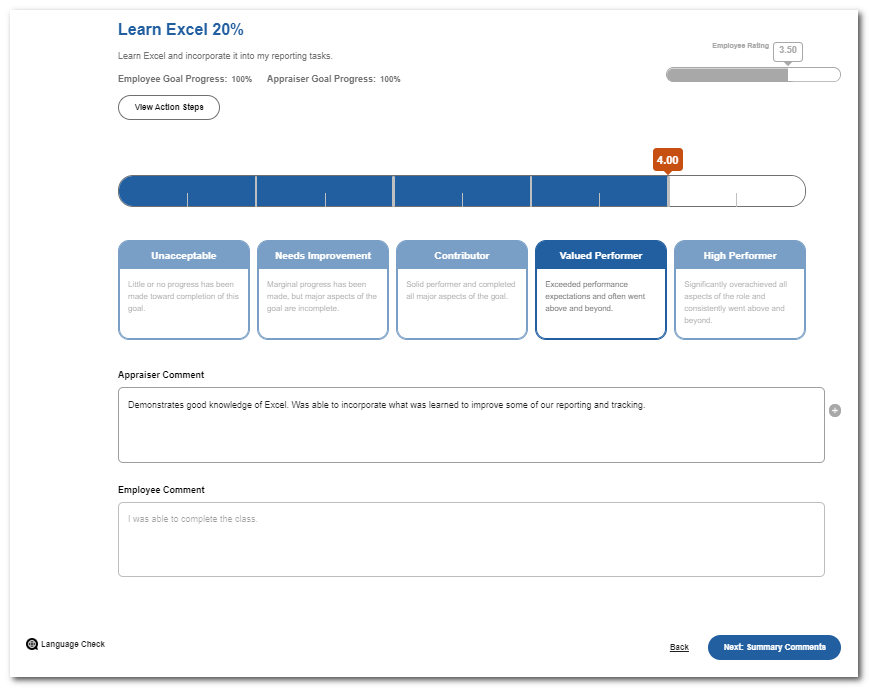Click the Back link
869x688 pixels.
[x=679, y=647]
